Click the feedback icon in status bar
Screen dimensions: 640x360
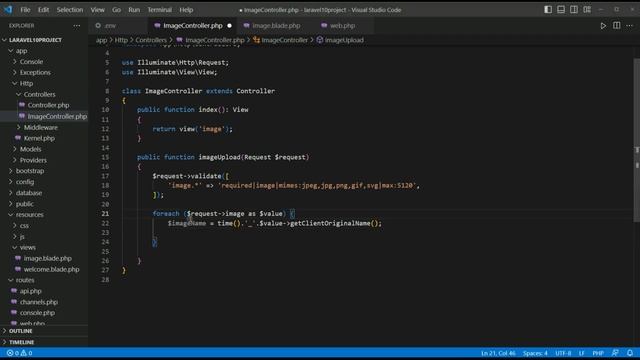pos(615,353)
